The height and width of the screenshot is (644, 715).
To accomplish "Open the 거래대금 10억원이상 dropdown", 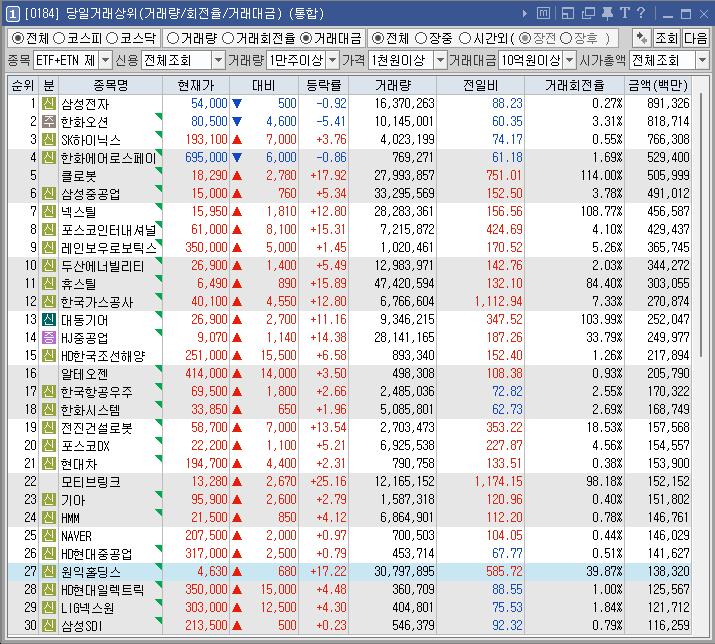I will pyautogui.click(x=570, y=60).
